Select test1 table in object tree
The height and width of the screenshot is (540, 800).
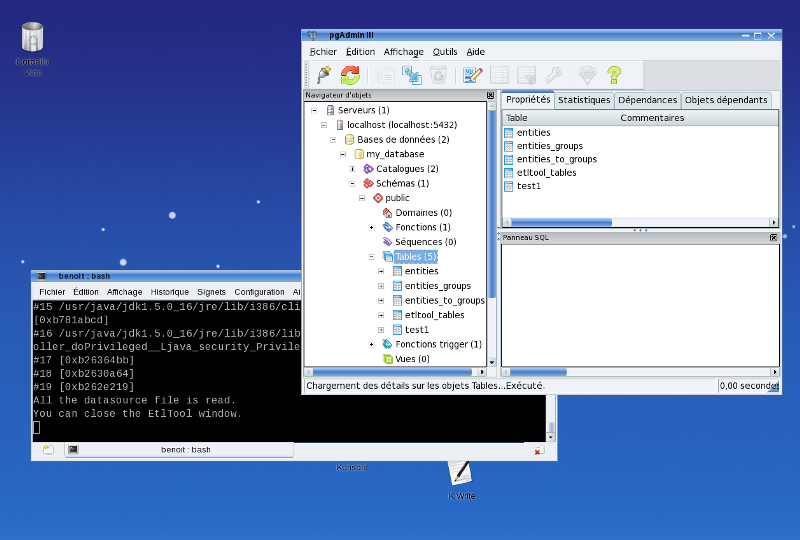pos(416,329)
